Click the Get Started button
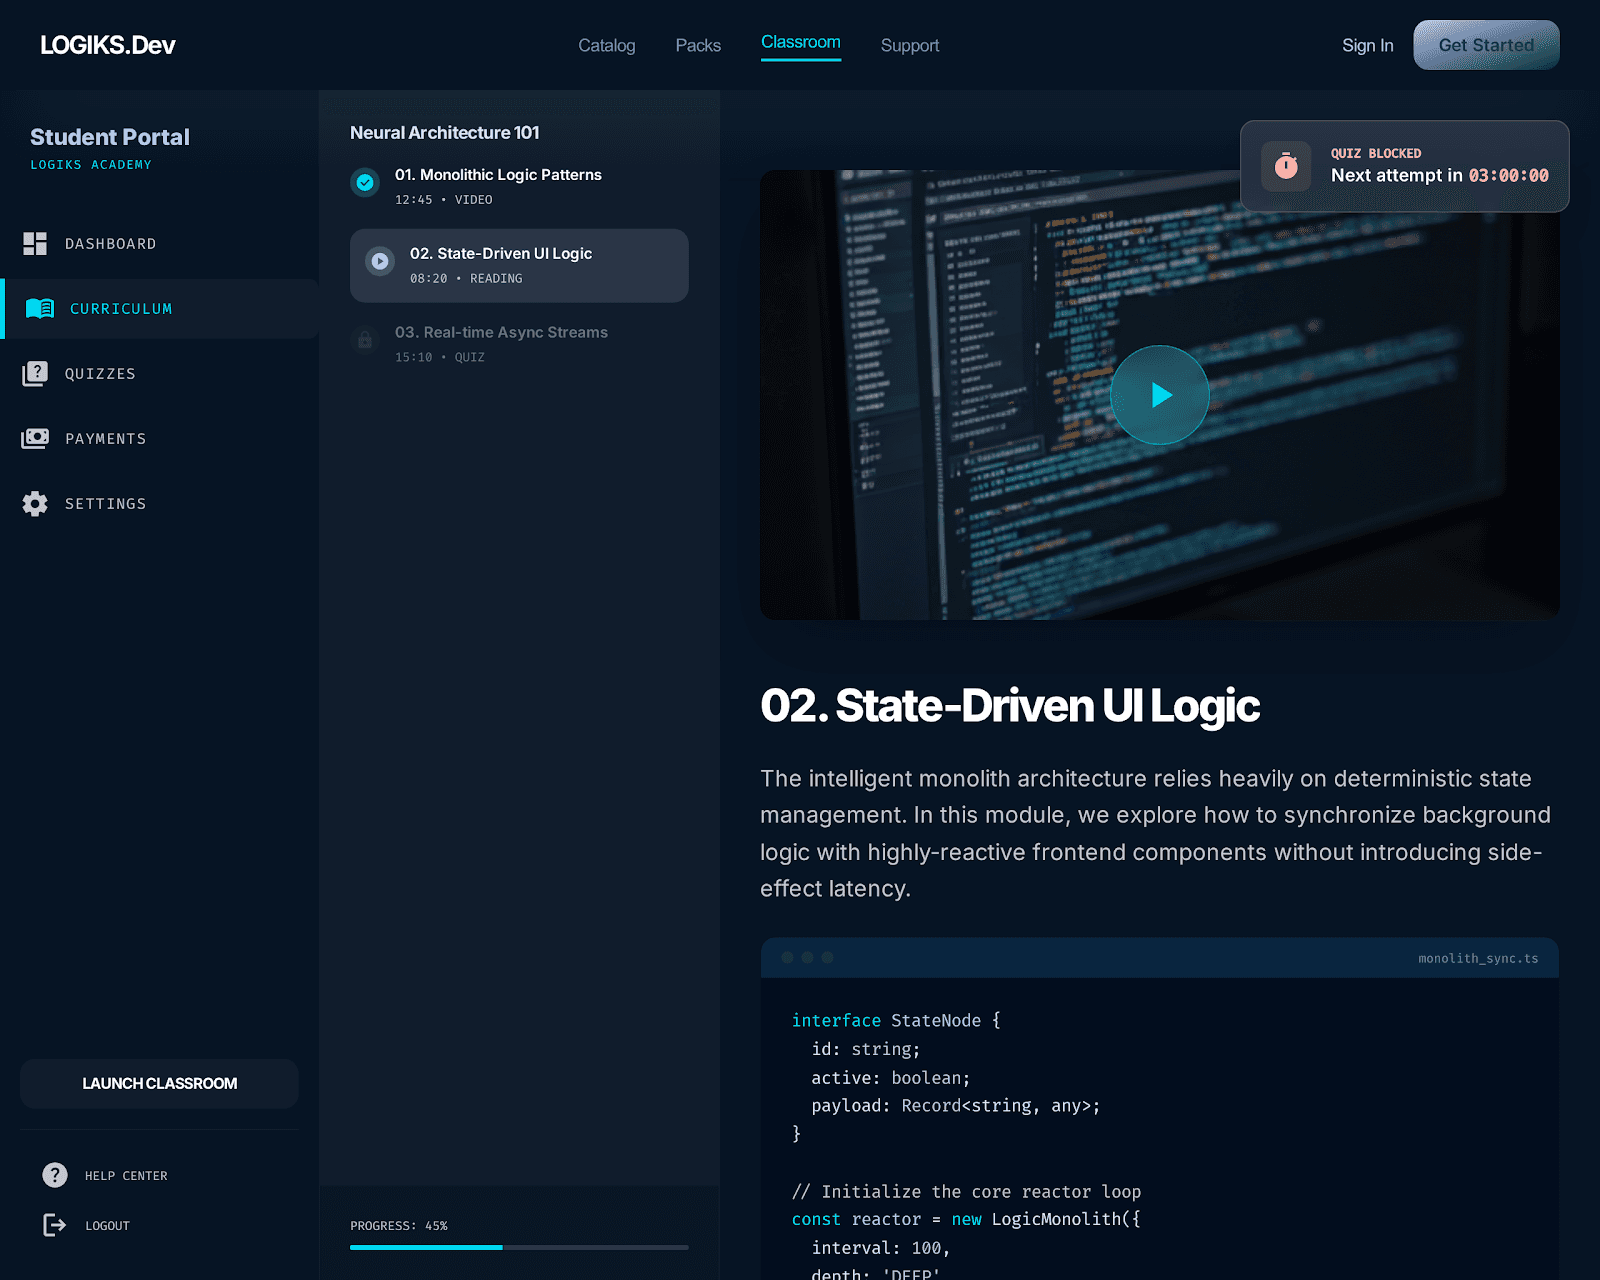 [1485, 45]
